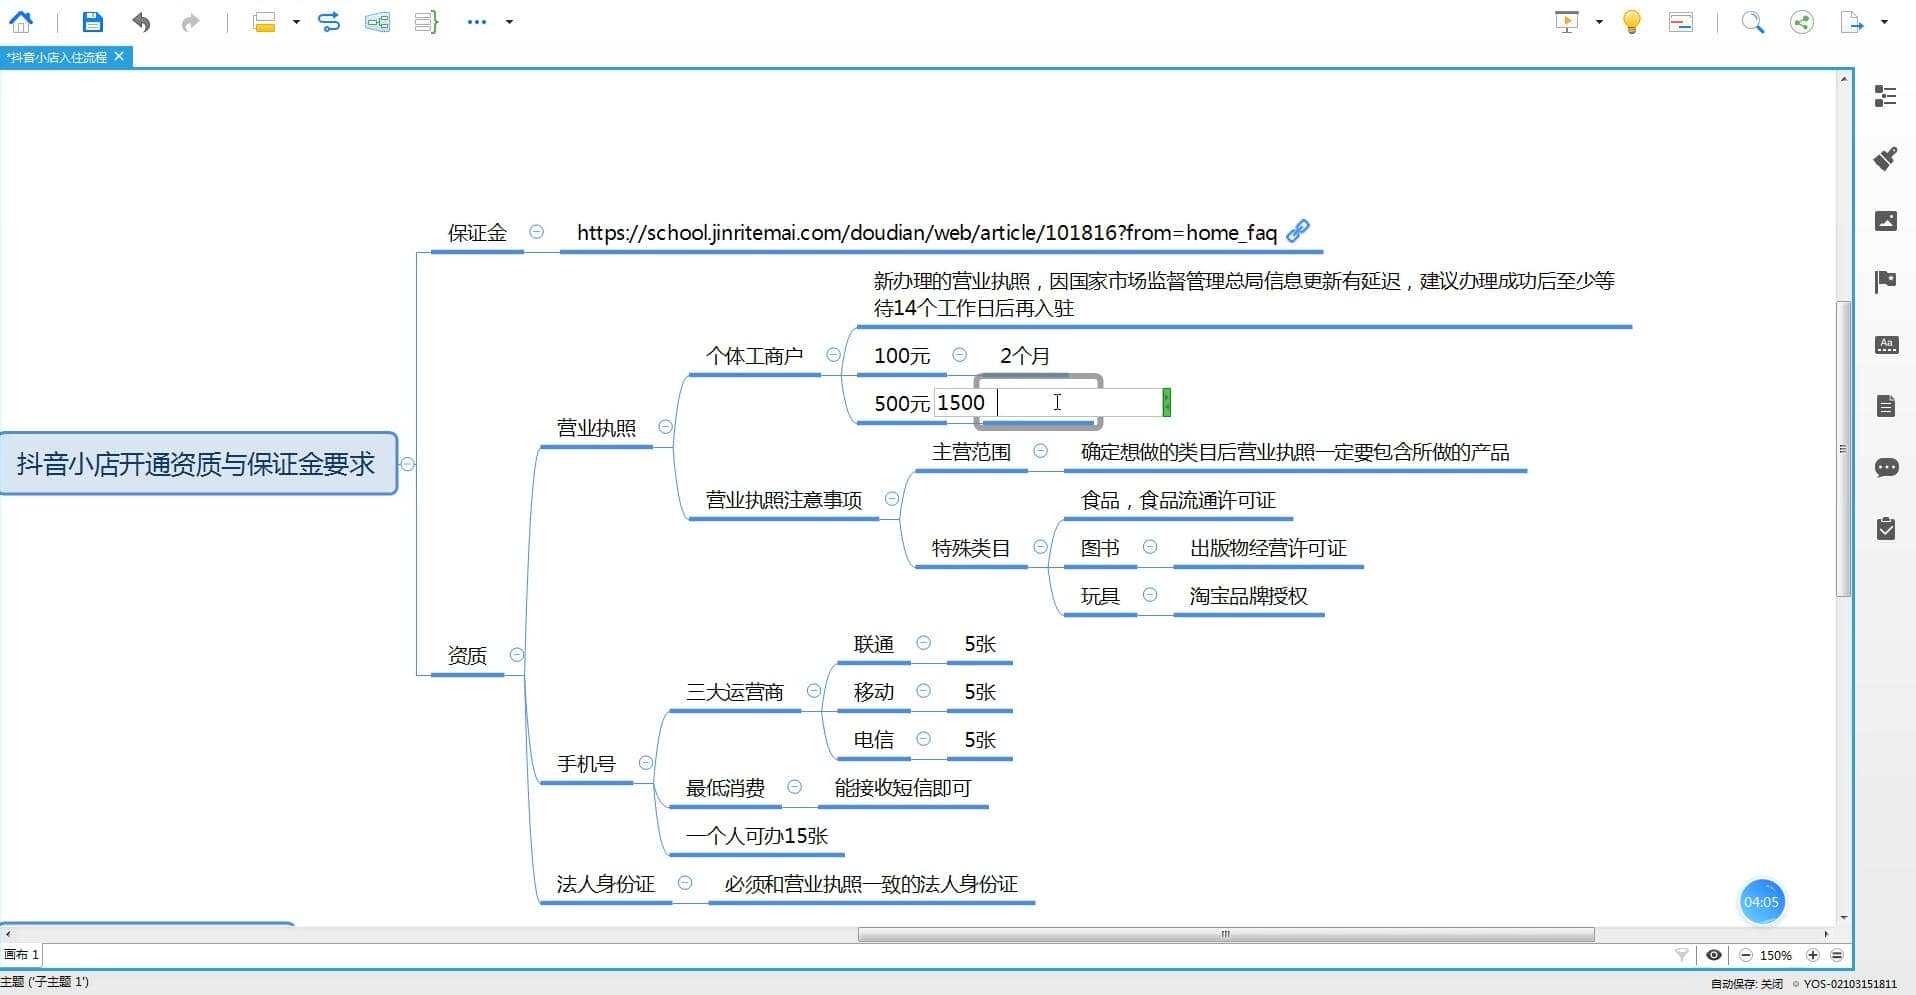Open the Markers flag panel
1916x995 pixels.
pyautogui.click(x=1885, y=282)
